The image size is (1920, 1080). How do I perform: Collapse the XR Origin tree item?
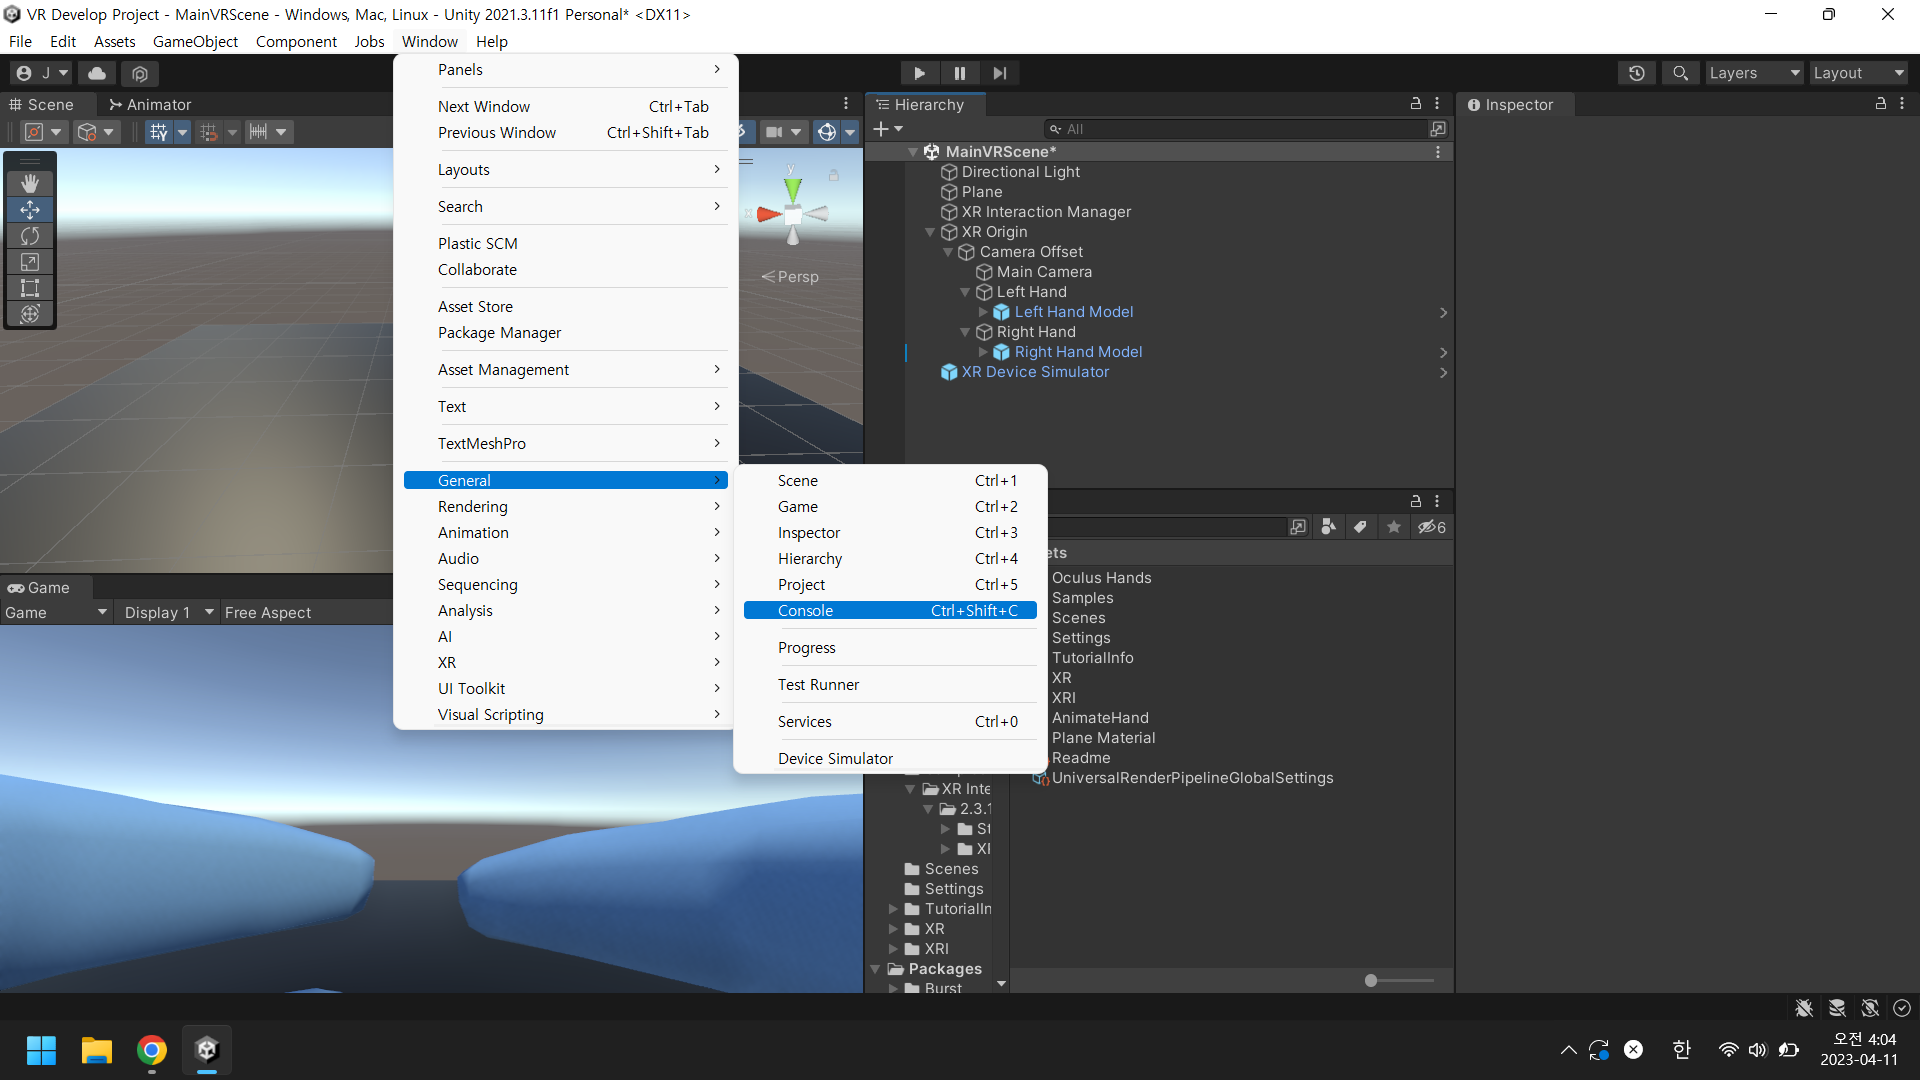(x=930, y=232)
